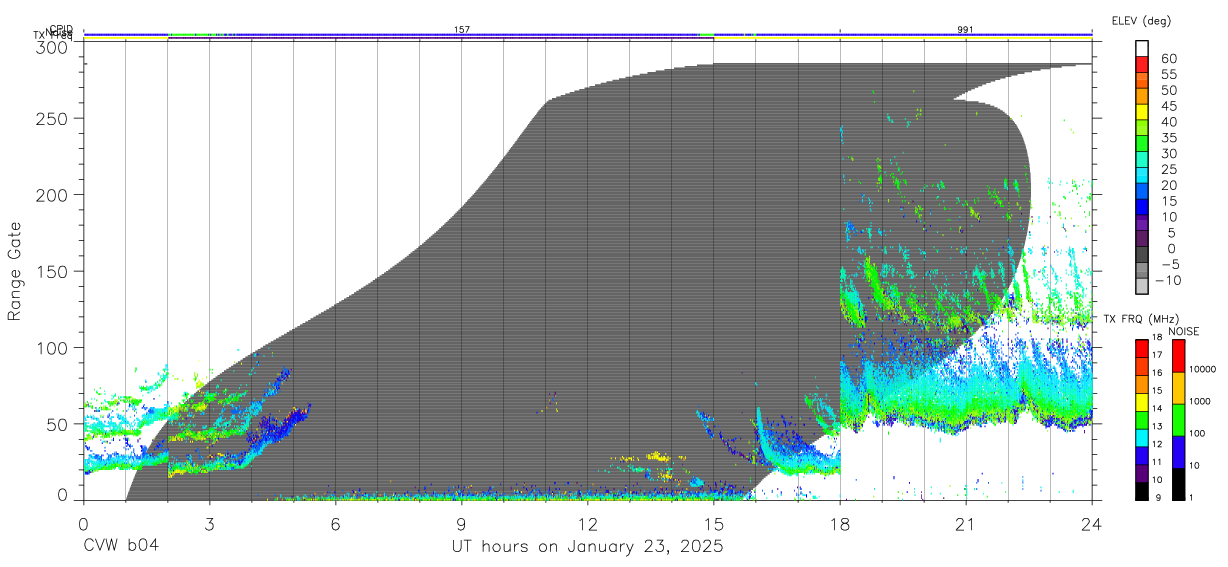
Task: Click the '12' label on TX FRQ colorbar
Action: pos(1156,445)
